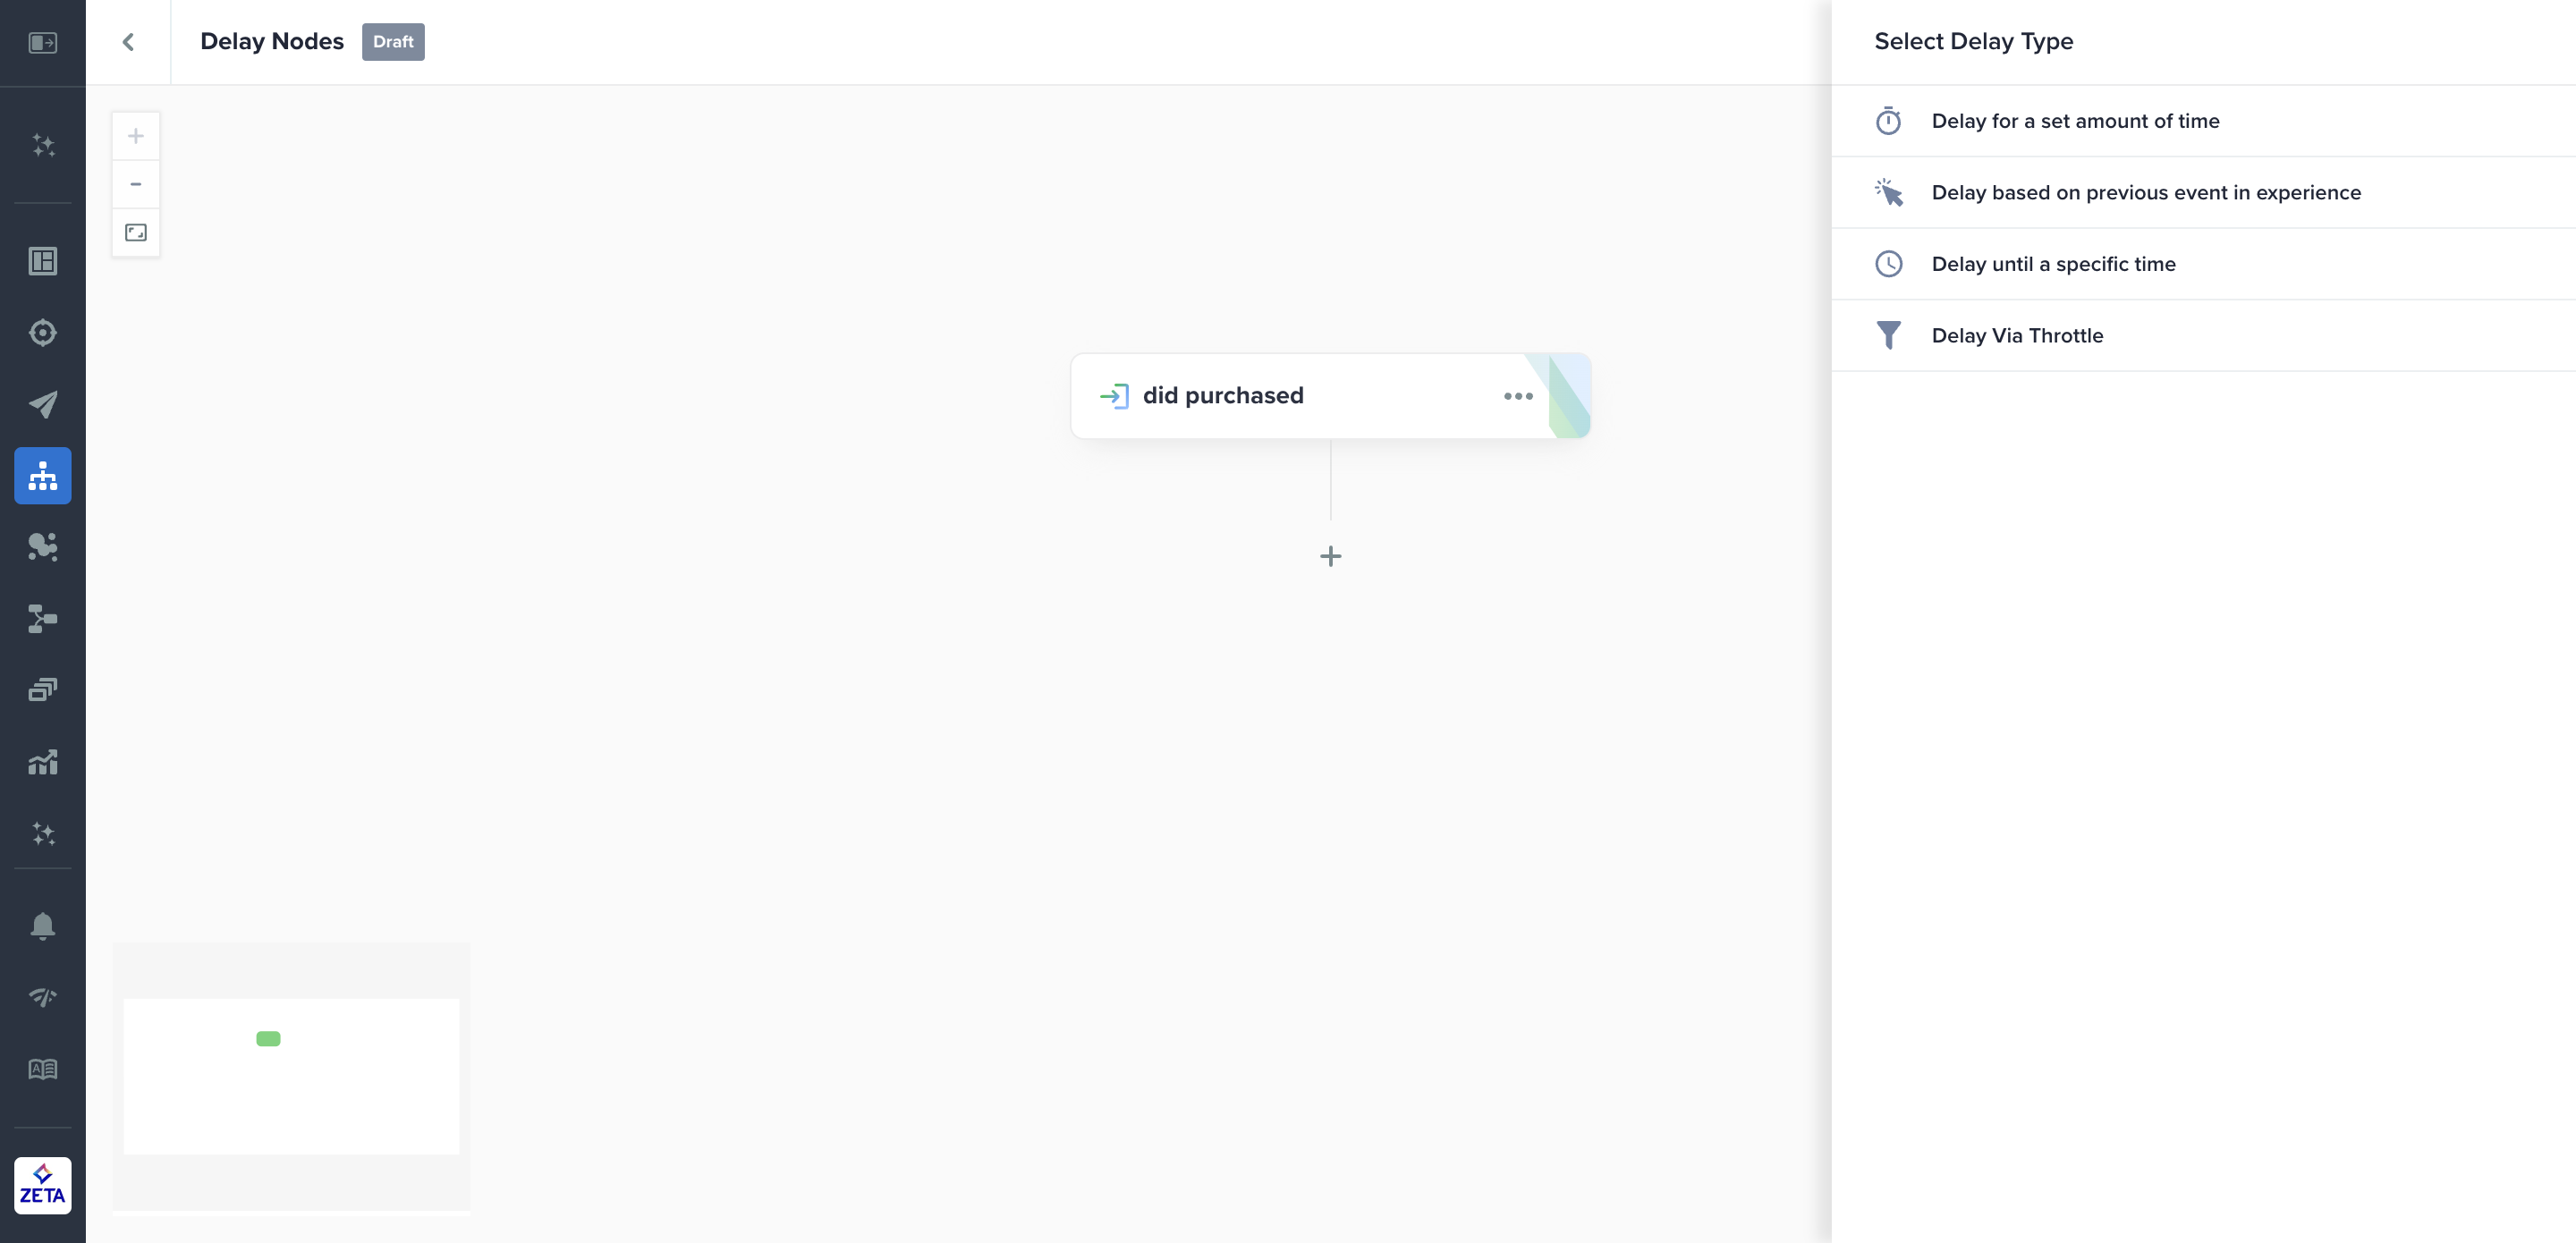
Task: Zoom out of the canvas
Action: click(x=136, y=184)
